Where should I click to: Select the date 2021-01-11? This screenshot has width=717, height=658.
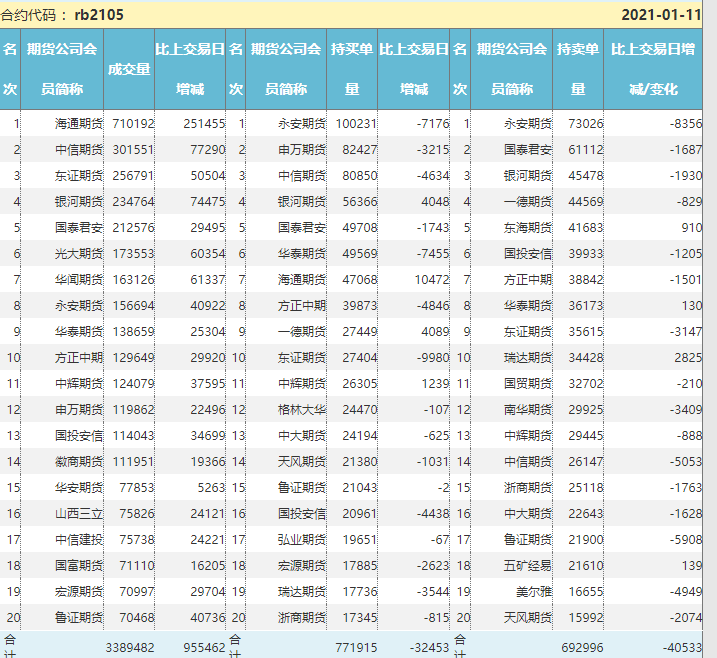(661, 15)
